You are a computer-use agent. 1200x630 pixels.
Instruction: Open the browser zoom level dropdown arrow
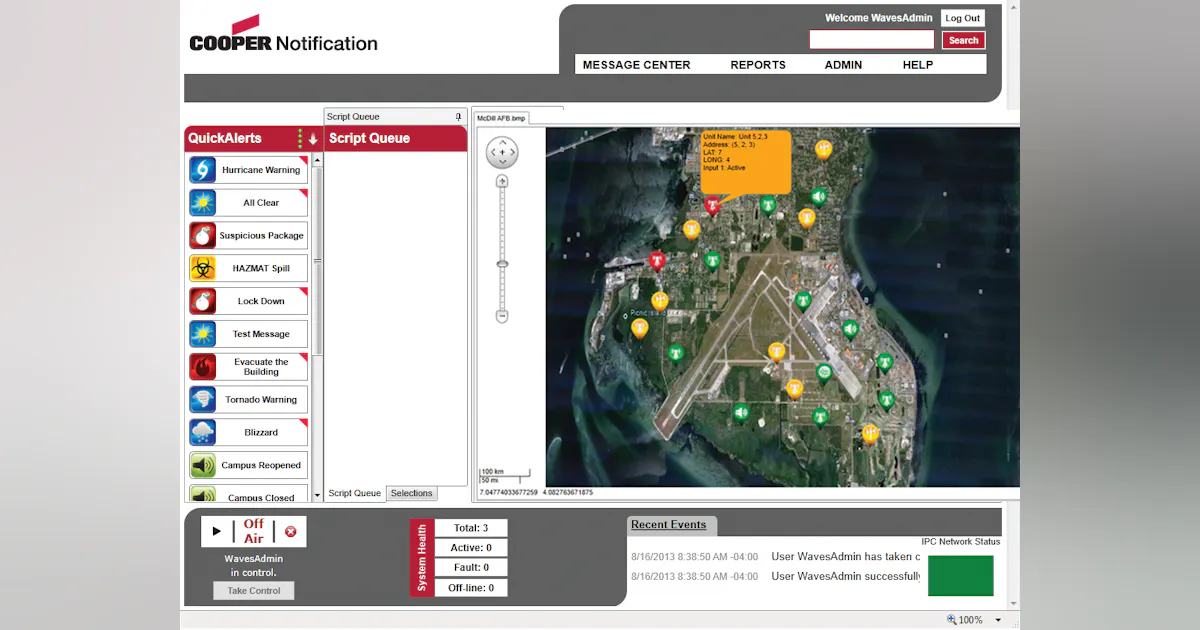pyautogui.click(x=997, y=620)
